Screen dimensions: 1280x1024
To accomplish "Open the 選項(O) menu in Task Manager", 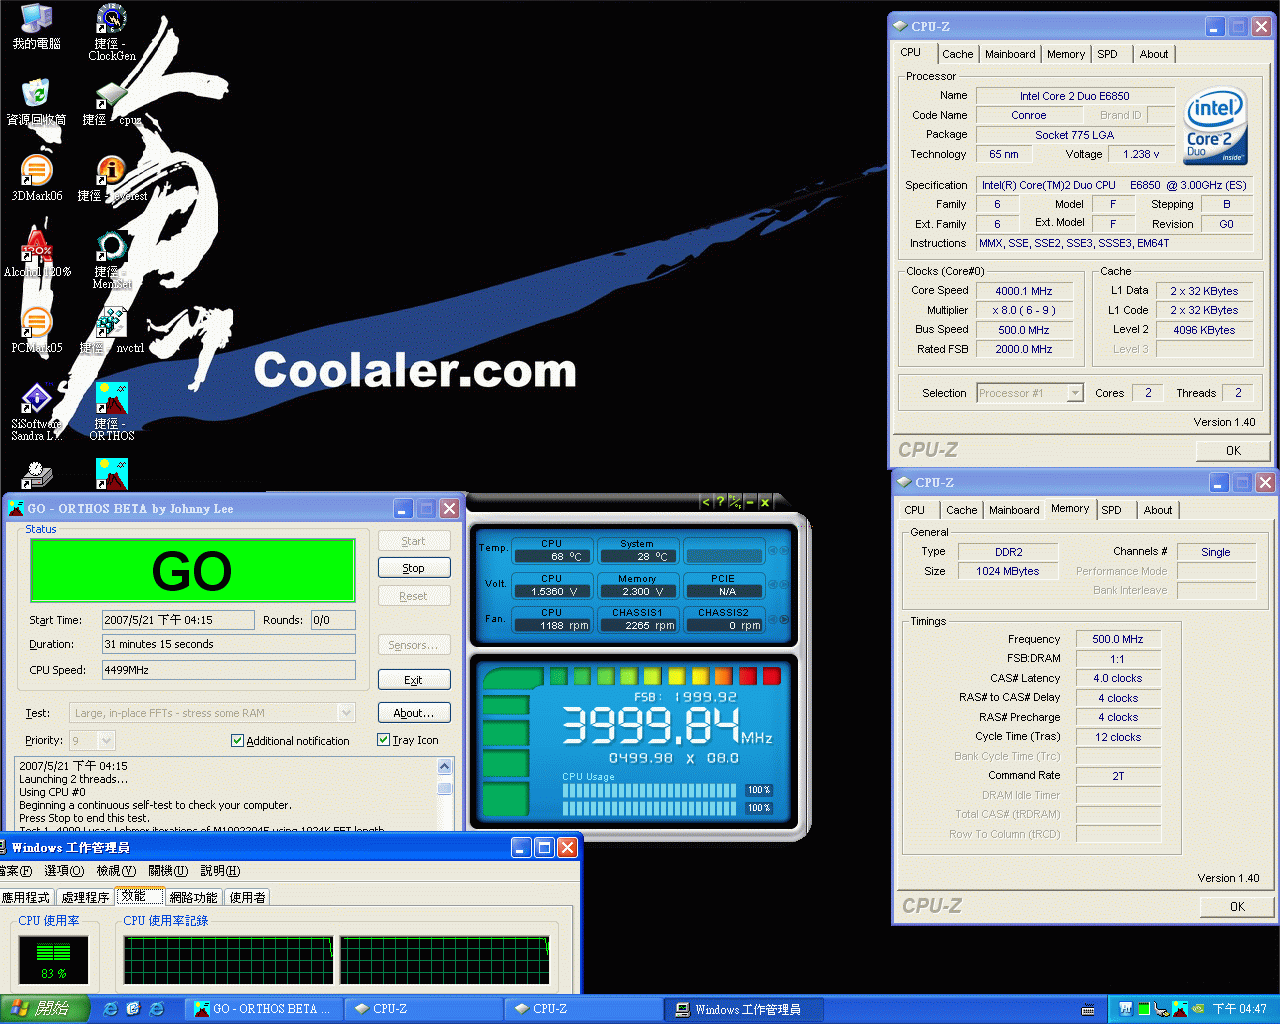I will coord(64,871).
